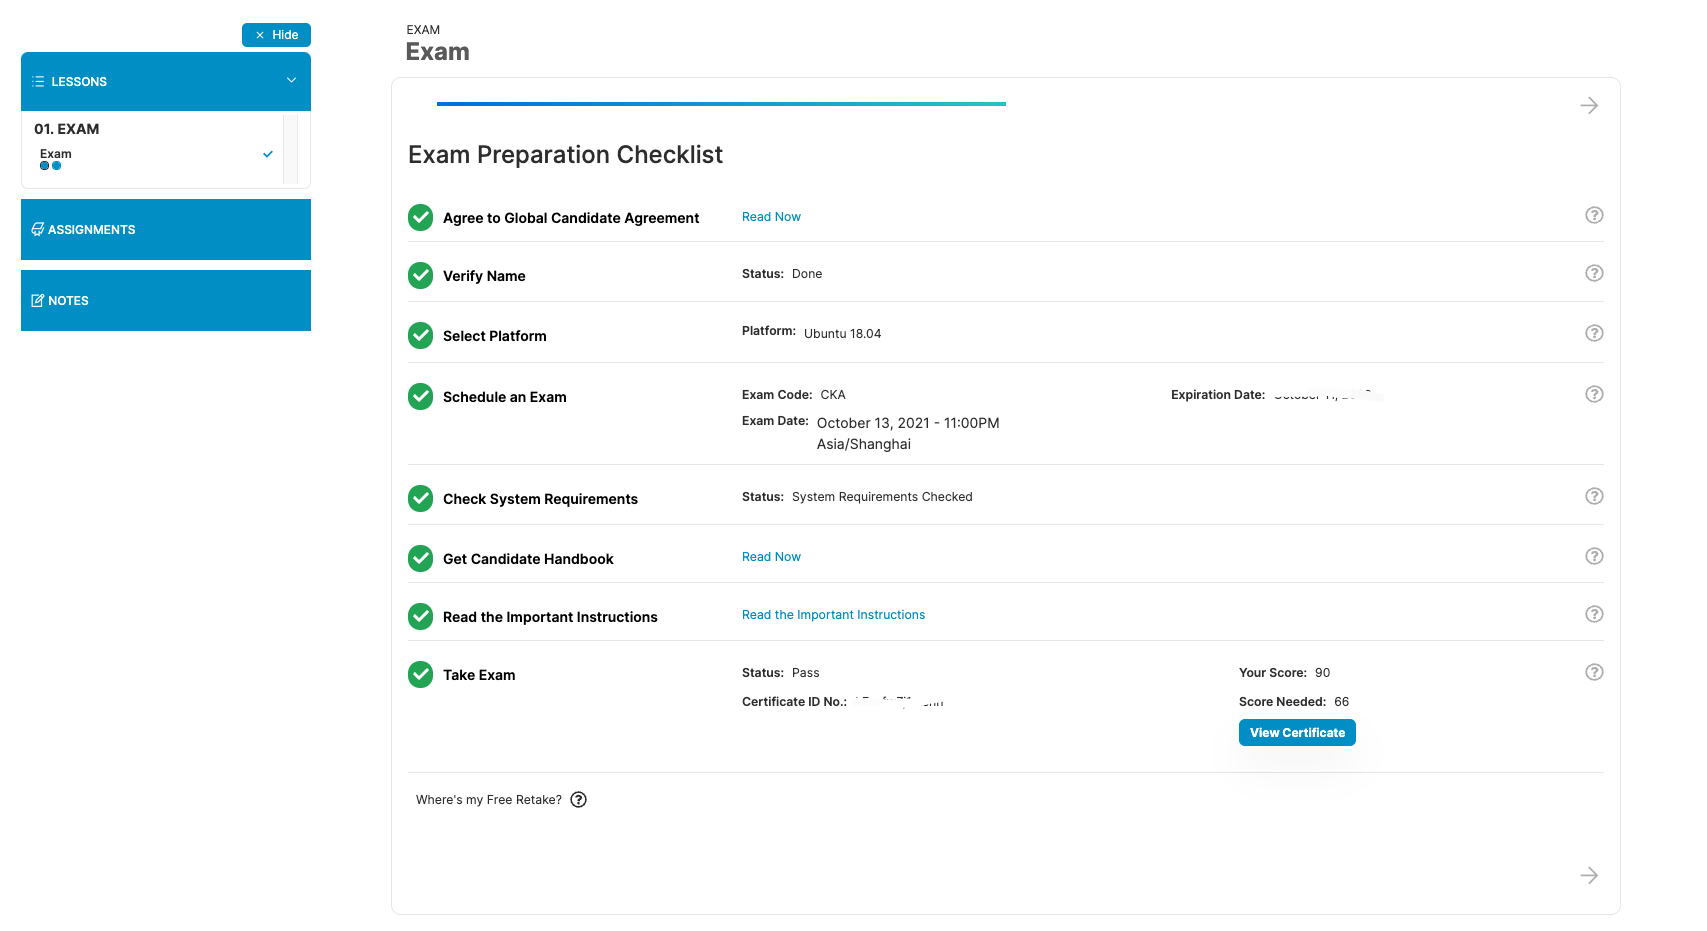Screen dimensions: 1707x931
Task: Open Read Now link for Candidate Handbook
Action: coord(771,557)
